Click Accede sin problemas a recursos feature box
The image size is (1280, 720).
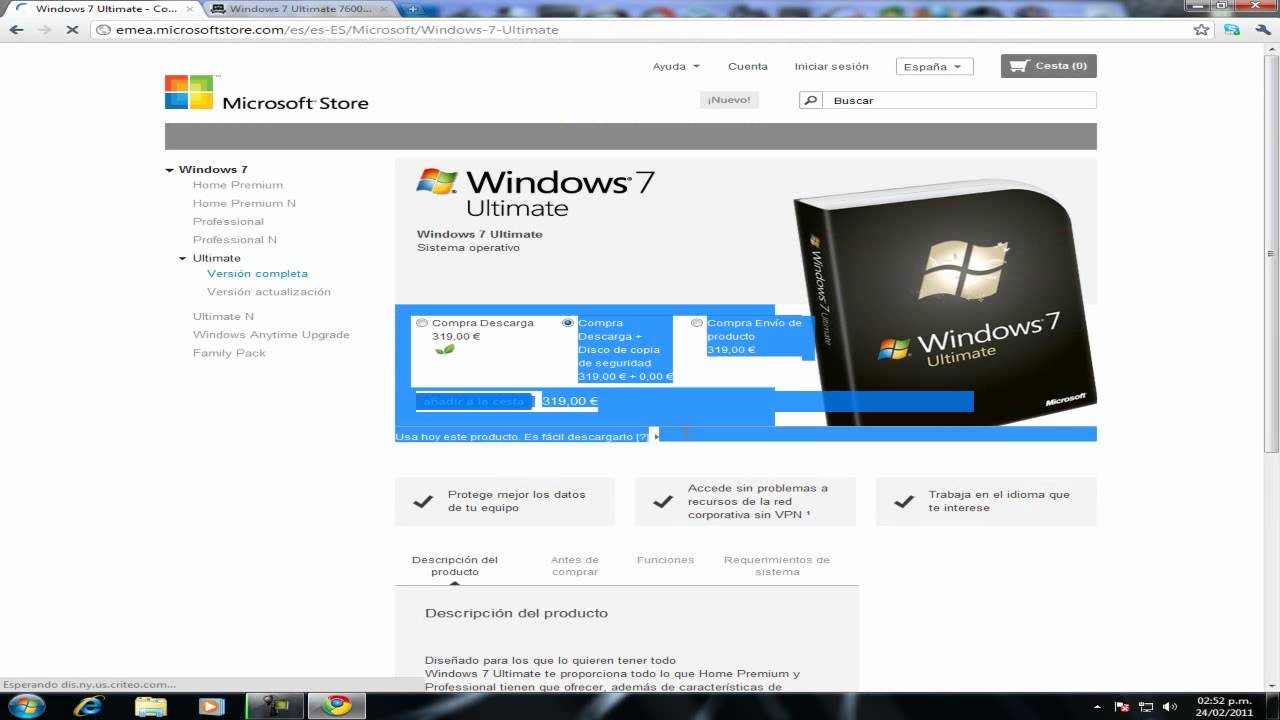[745, 501]
